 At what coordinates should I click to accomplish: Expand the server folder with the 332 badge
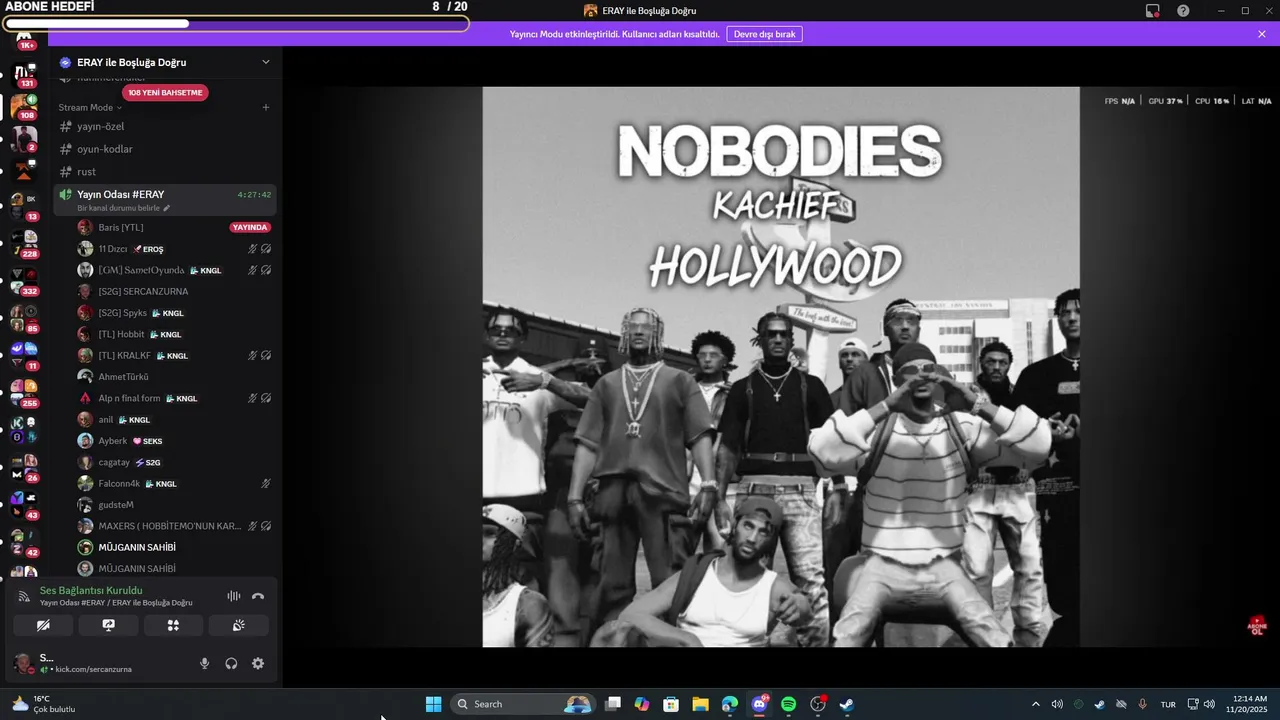(24, 280)
